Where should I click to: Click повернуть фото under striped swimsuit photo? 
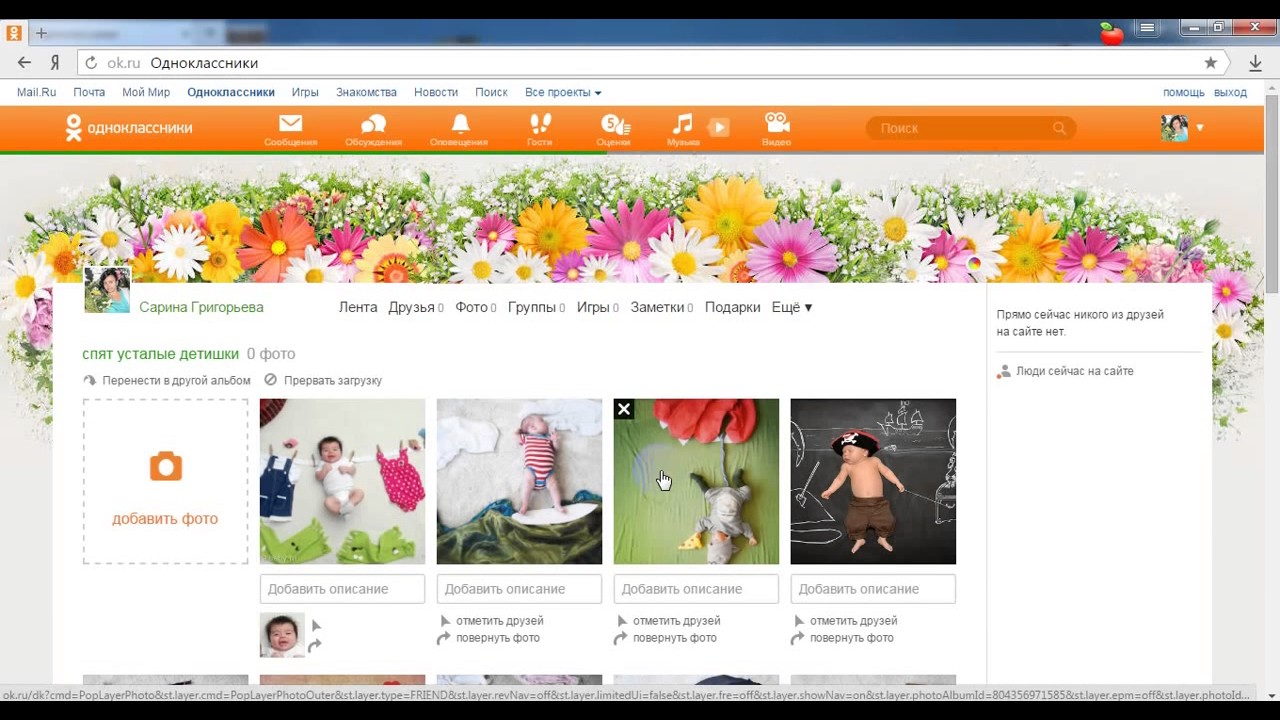coord(498,638)
